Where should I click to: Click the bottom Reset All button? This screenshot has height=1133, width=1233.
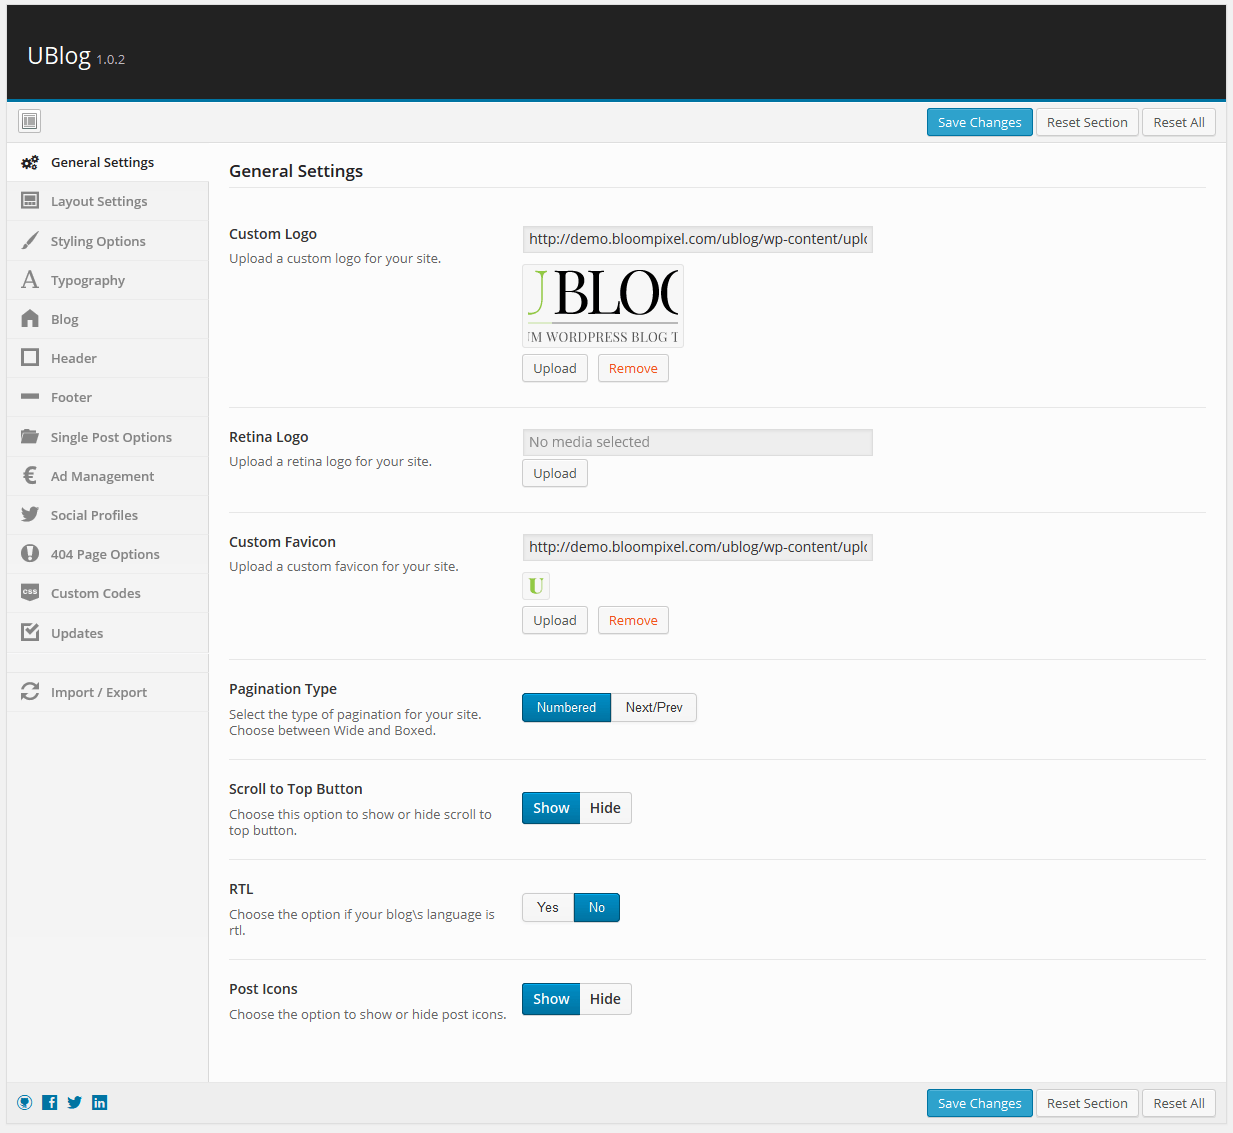[x=1178, y=1103]
